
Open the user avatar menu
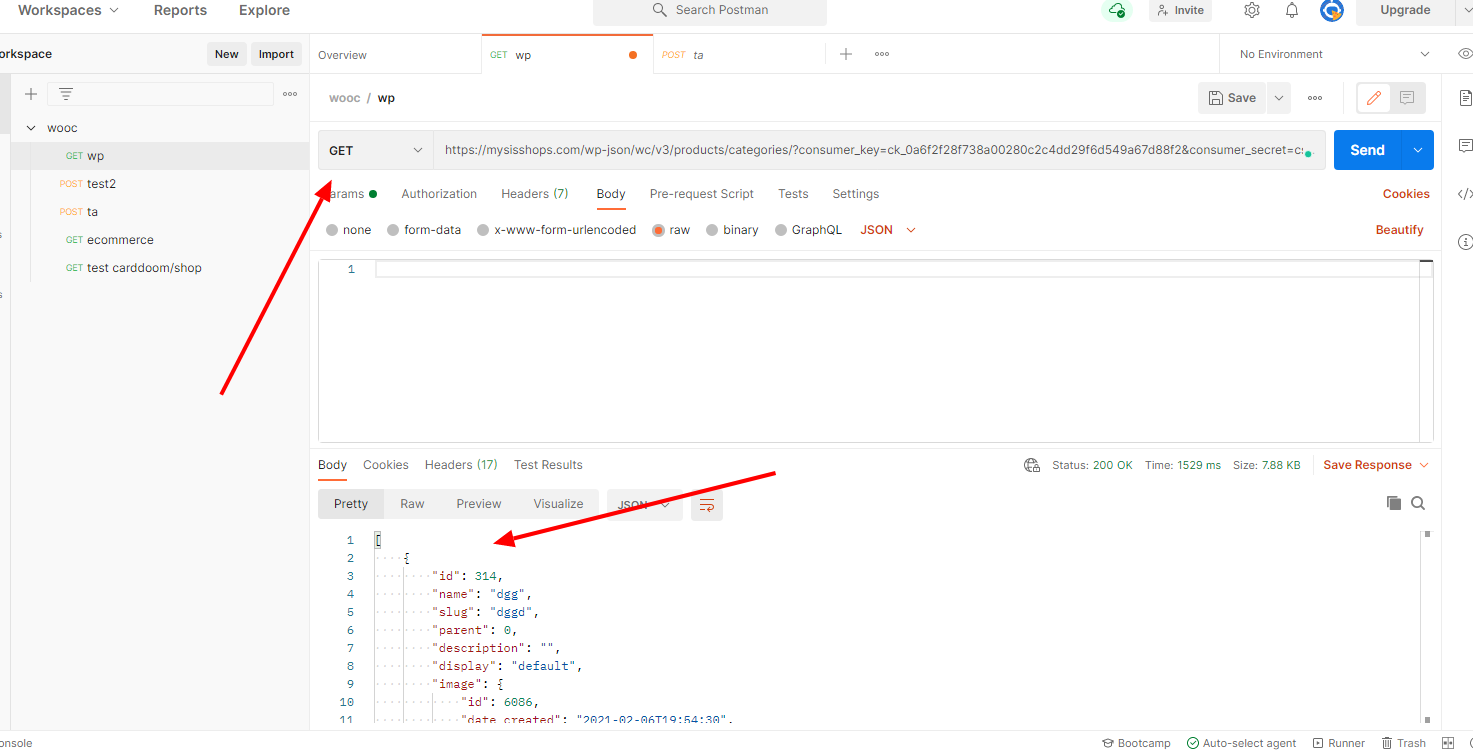1332,10
